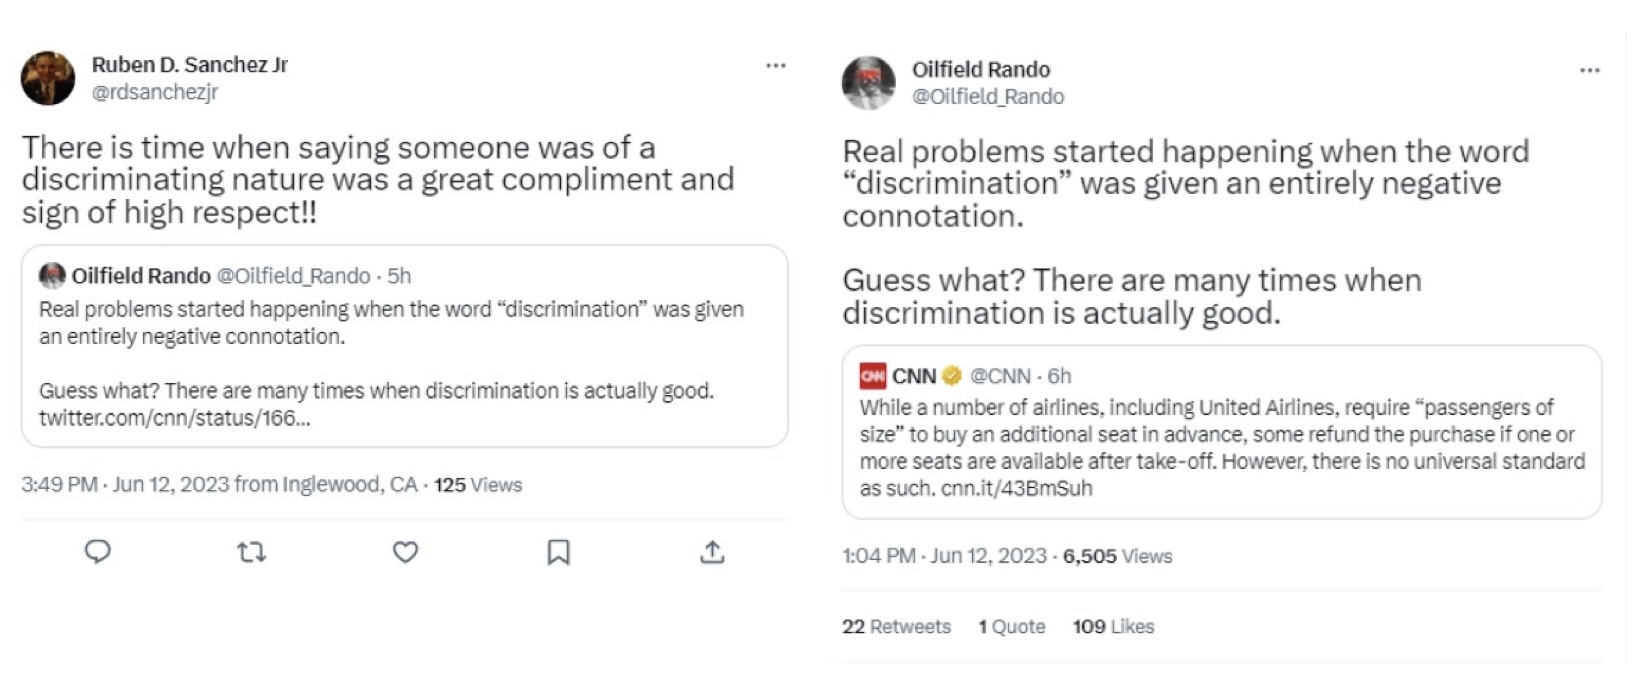1636x686 pixels.
Task: Click CNN's verified gold checkmark badge
Action: [x=950, y=376]
